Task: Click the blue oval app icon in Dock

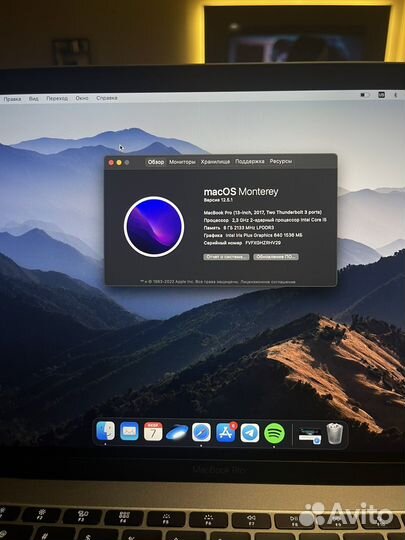Action: [177, 433]
